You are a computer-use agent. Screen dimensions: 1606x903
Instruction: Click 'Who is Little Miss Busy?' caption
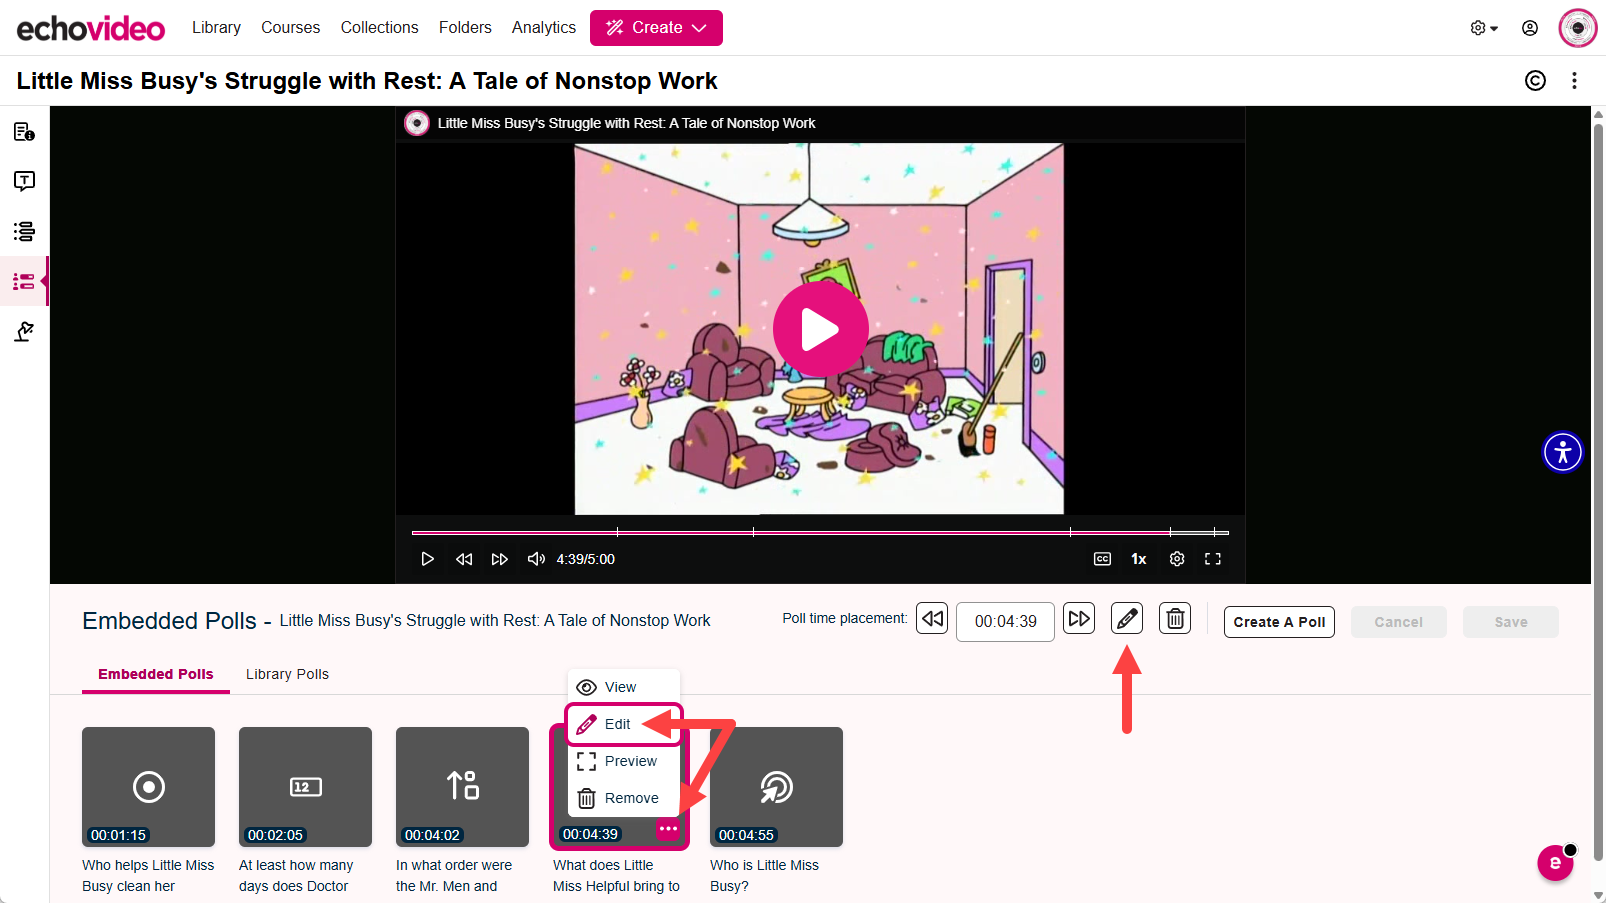point(764,876)
